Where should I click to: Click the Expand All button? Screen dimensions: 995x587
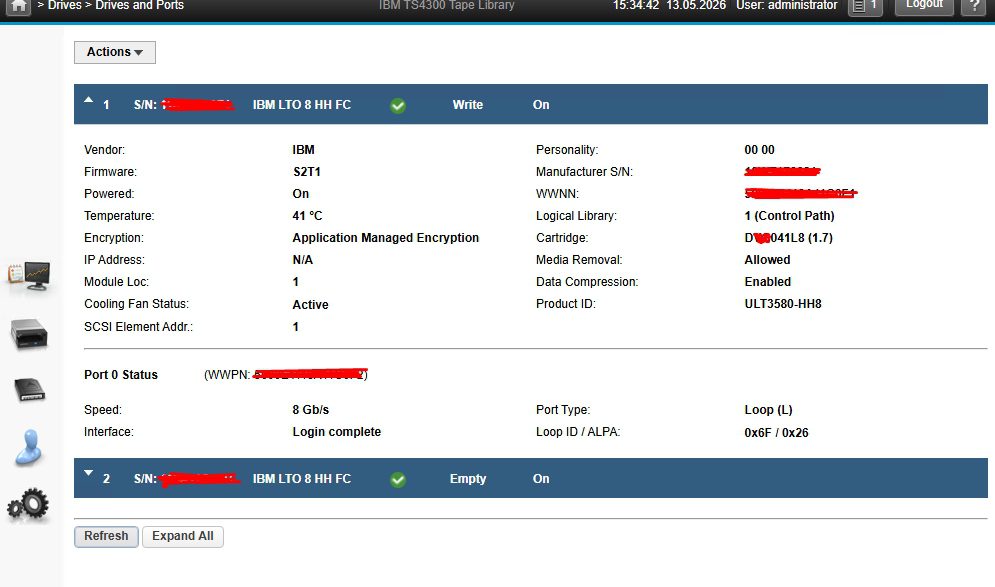point(183,536)
